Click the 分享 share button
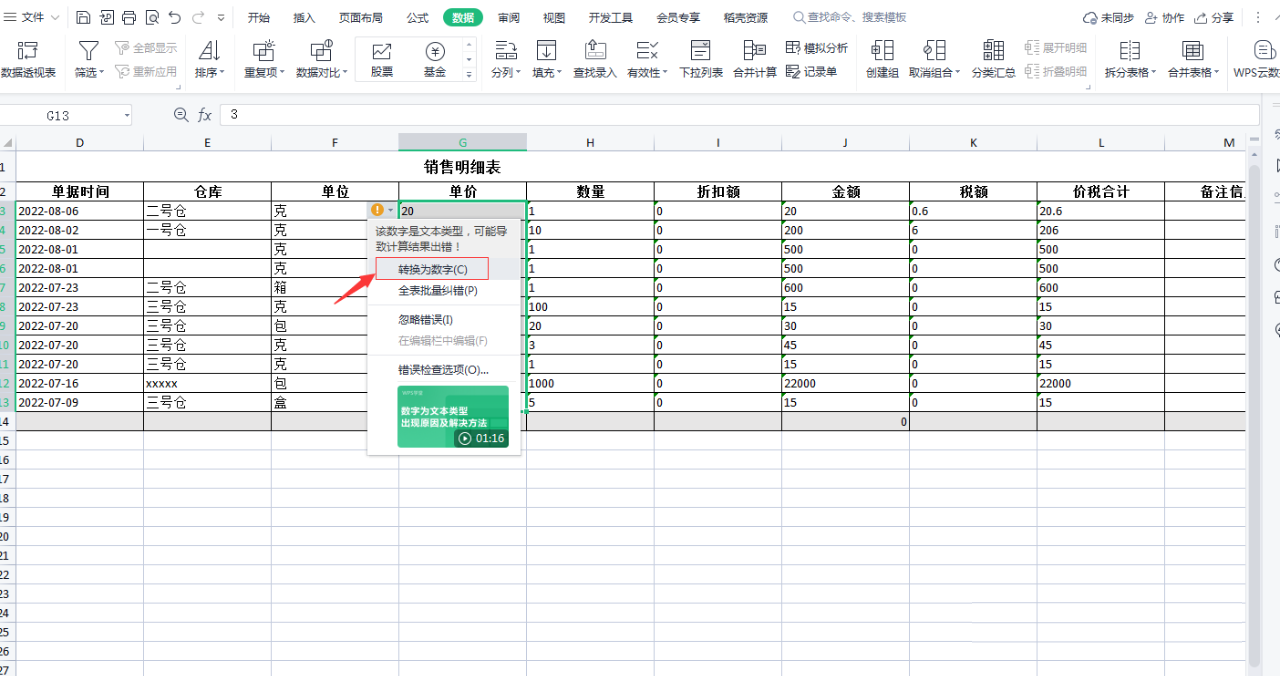1280x676 pixels. pos(1214,18)
